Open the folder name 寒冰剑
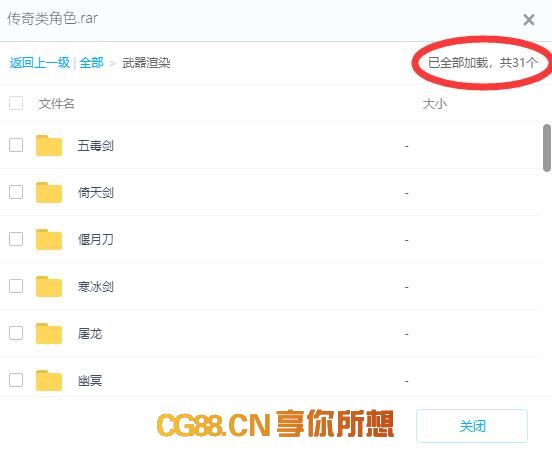The height and width of the screenshot is (452, 552). tap(95, 287)
